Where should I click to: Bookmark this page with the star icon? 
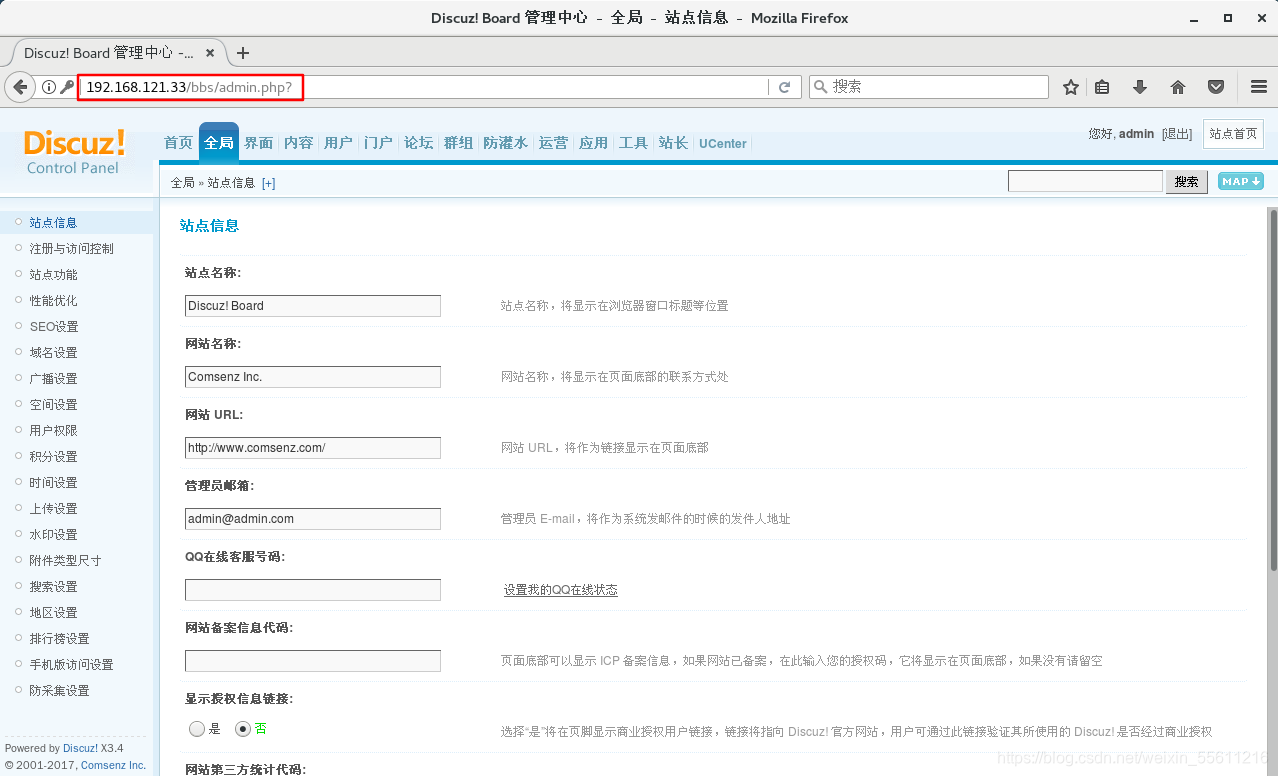coord(1071,87)
